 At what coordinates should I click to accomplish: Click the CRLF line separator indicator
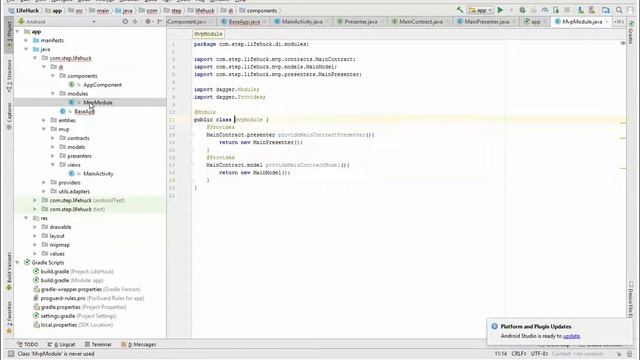click(519, 354)
